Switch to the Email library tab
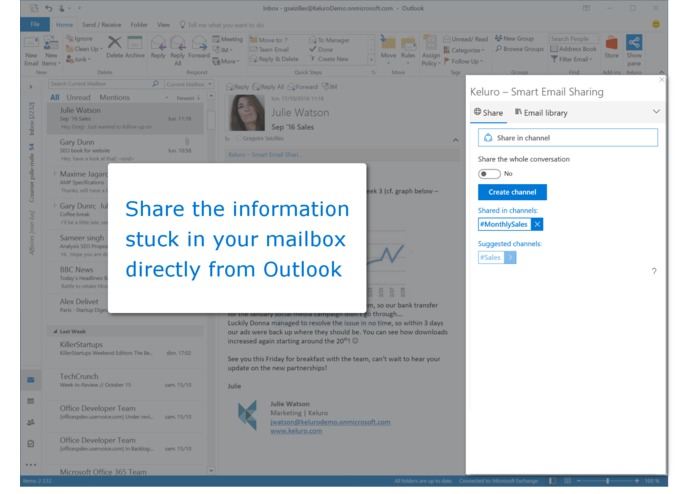This screenshot has height=494, width=695. (x=541, y=113)
